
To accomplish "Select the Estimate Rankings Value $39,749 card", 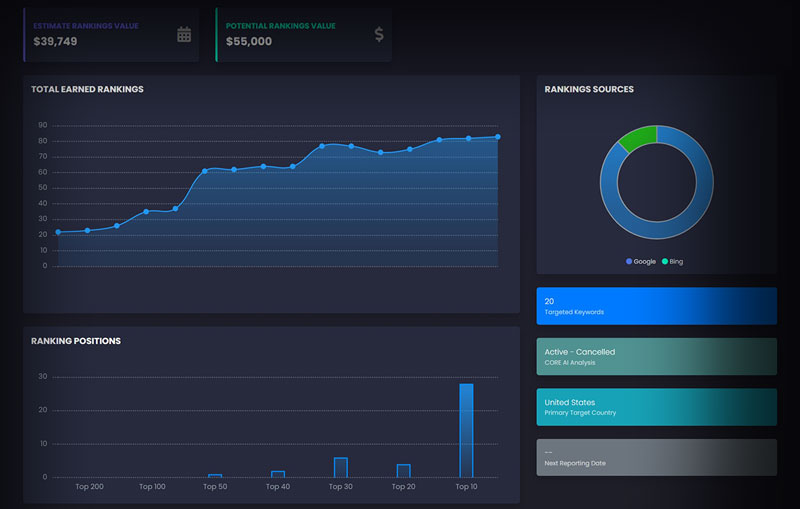I will 110,35.
